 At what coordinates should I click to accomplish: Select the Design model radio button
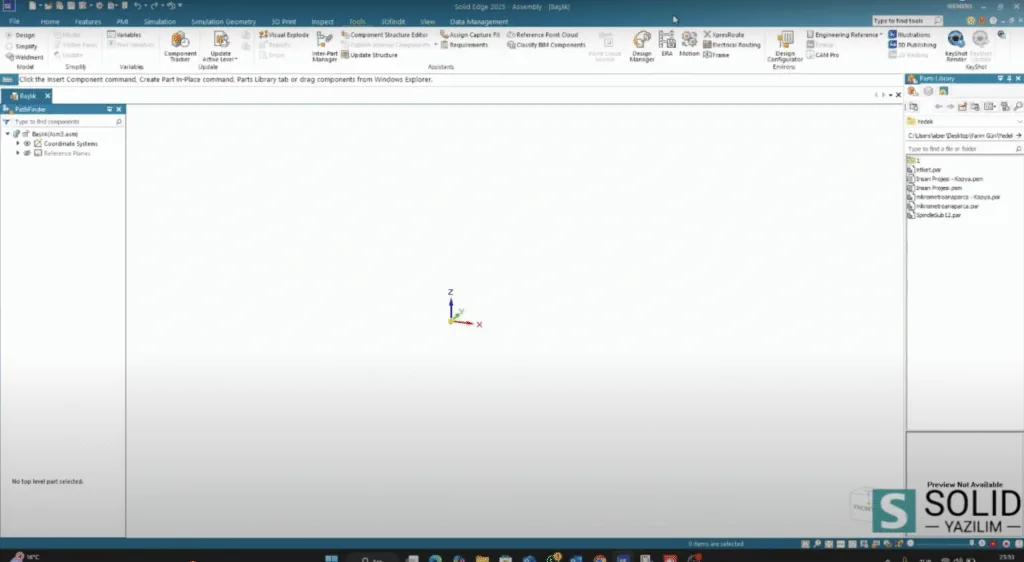pos(8,35)
